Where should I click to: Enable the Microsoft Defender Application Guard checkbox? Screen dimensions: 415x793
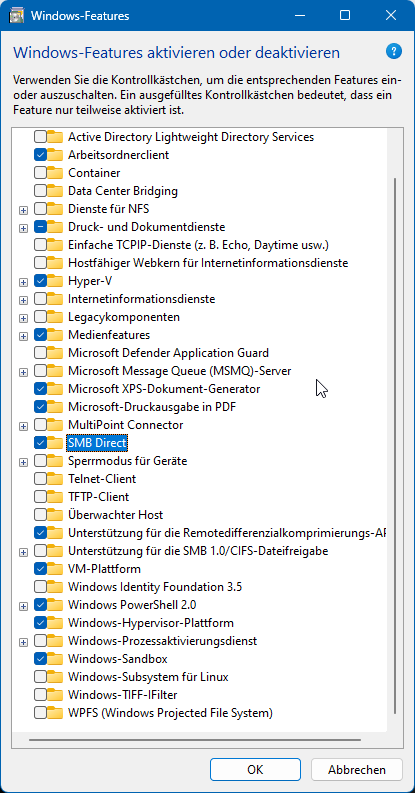(40, 353)
